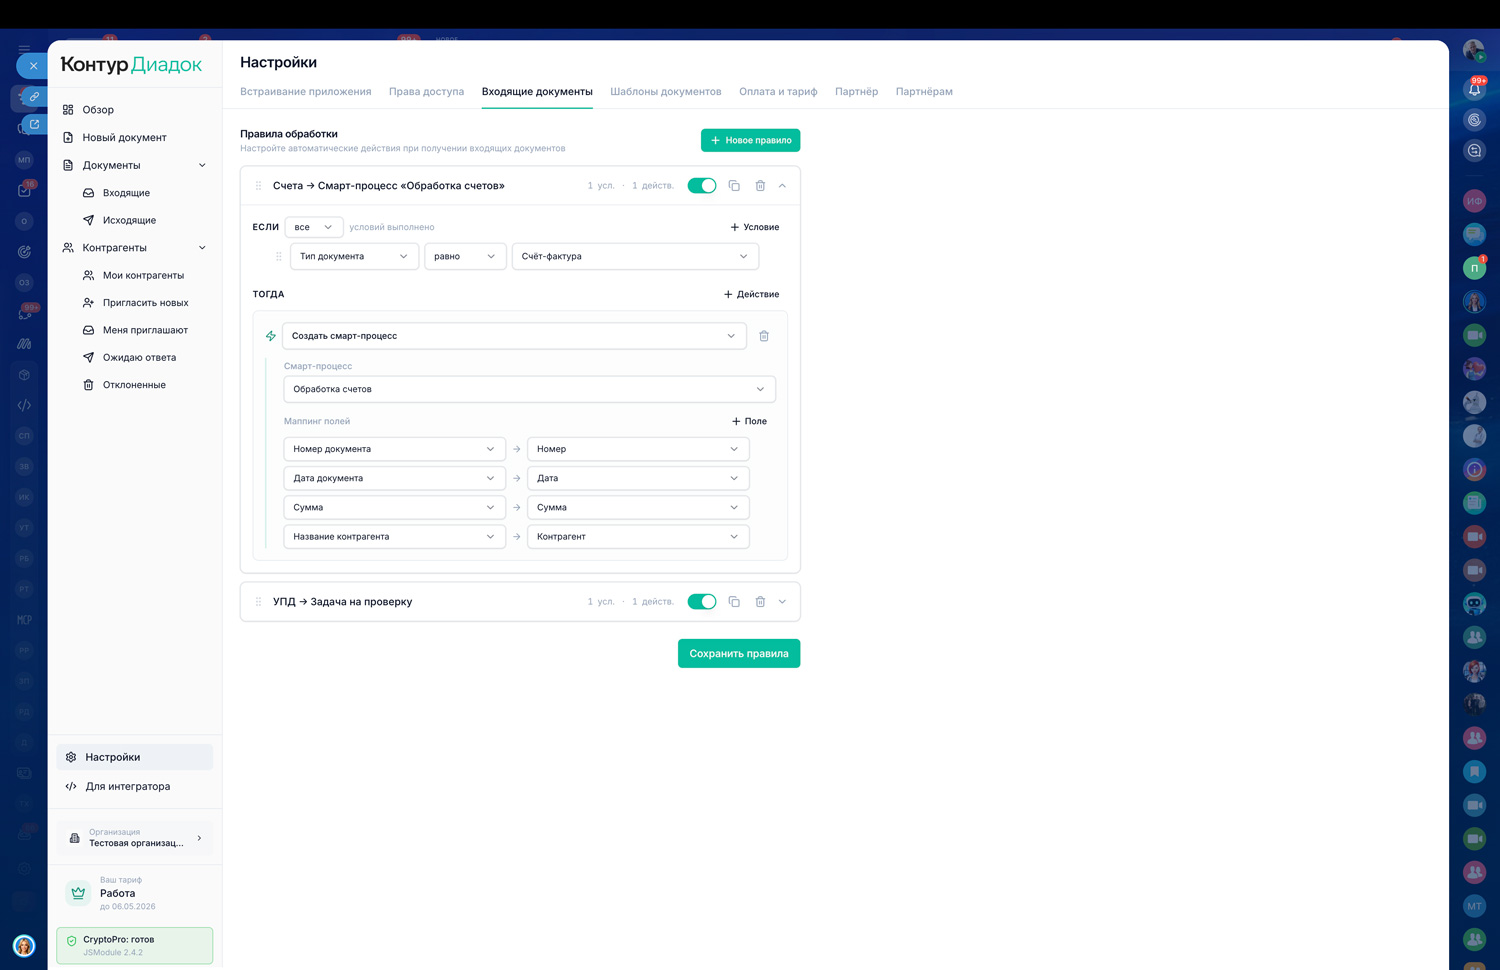
Task: Disable the «Счета → Смарт-процесс» rule toggle
Action: pos(702,186)
